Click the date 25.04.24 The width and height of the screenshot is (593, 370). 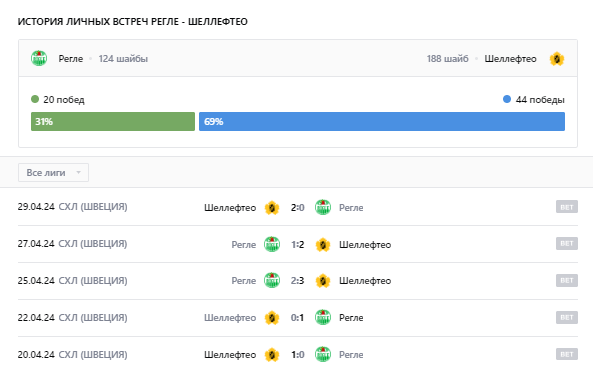click(x=36, y=281)
